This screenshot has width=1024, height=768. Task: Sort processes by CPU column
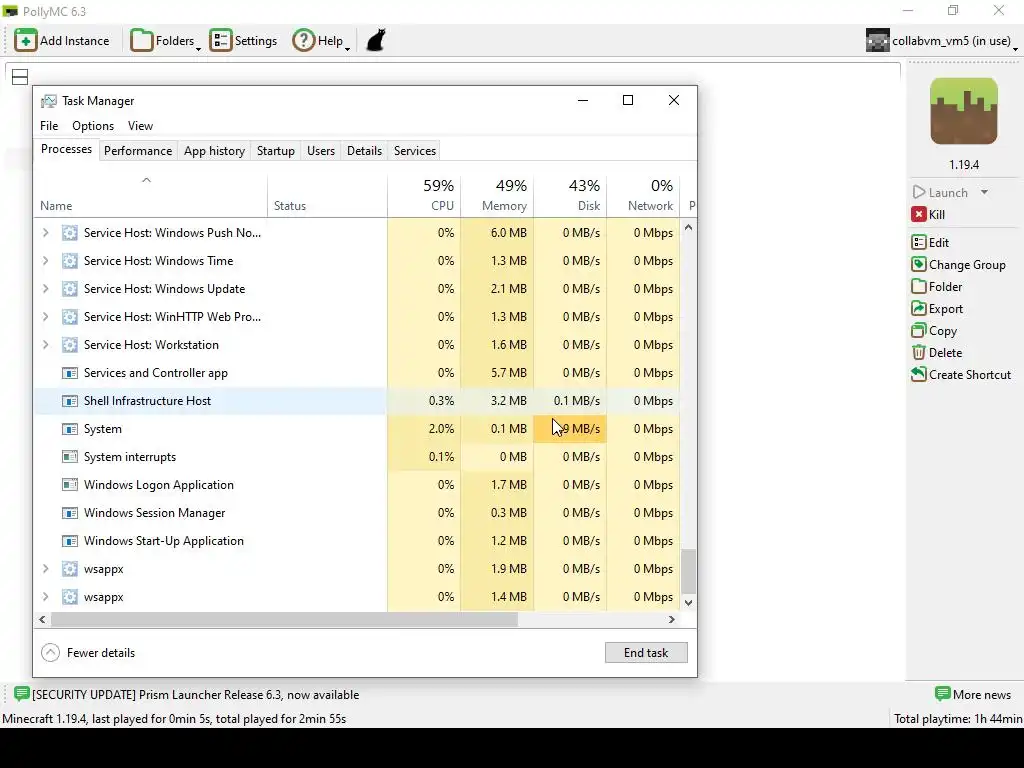(424, 195)
